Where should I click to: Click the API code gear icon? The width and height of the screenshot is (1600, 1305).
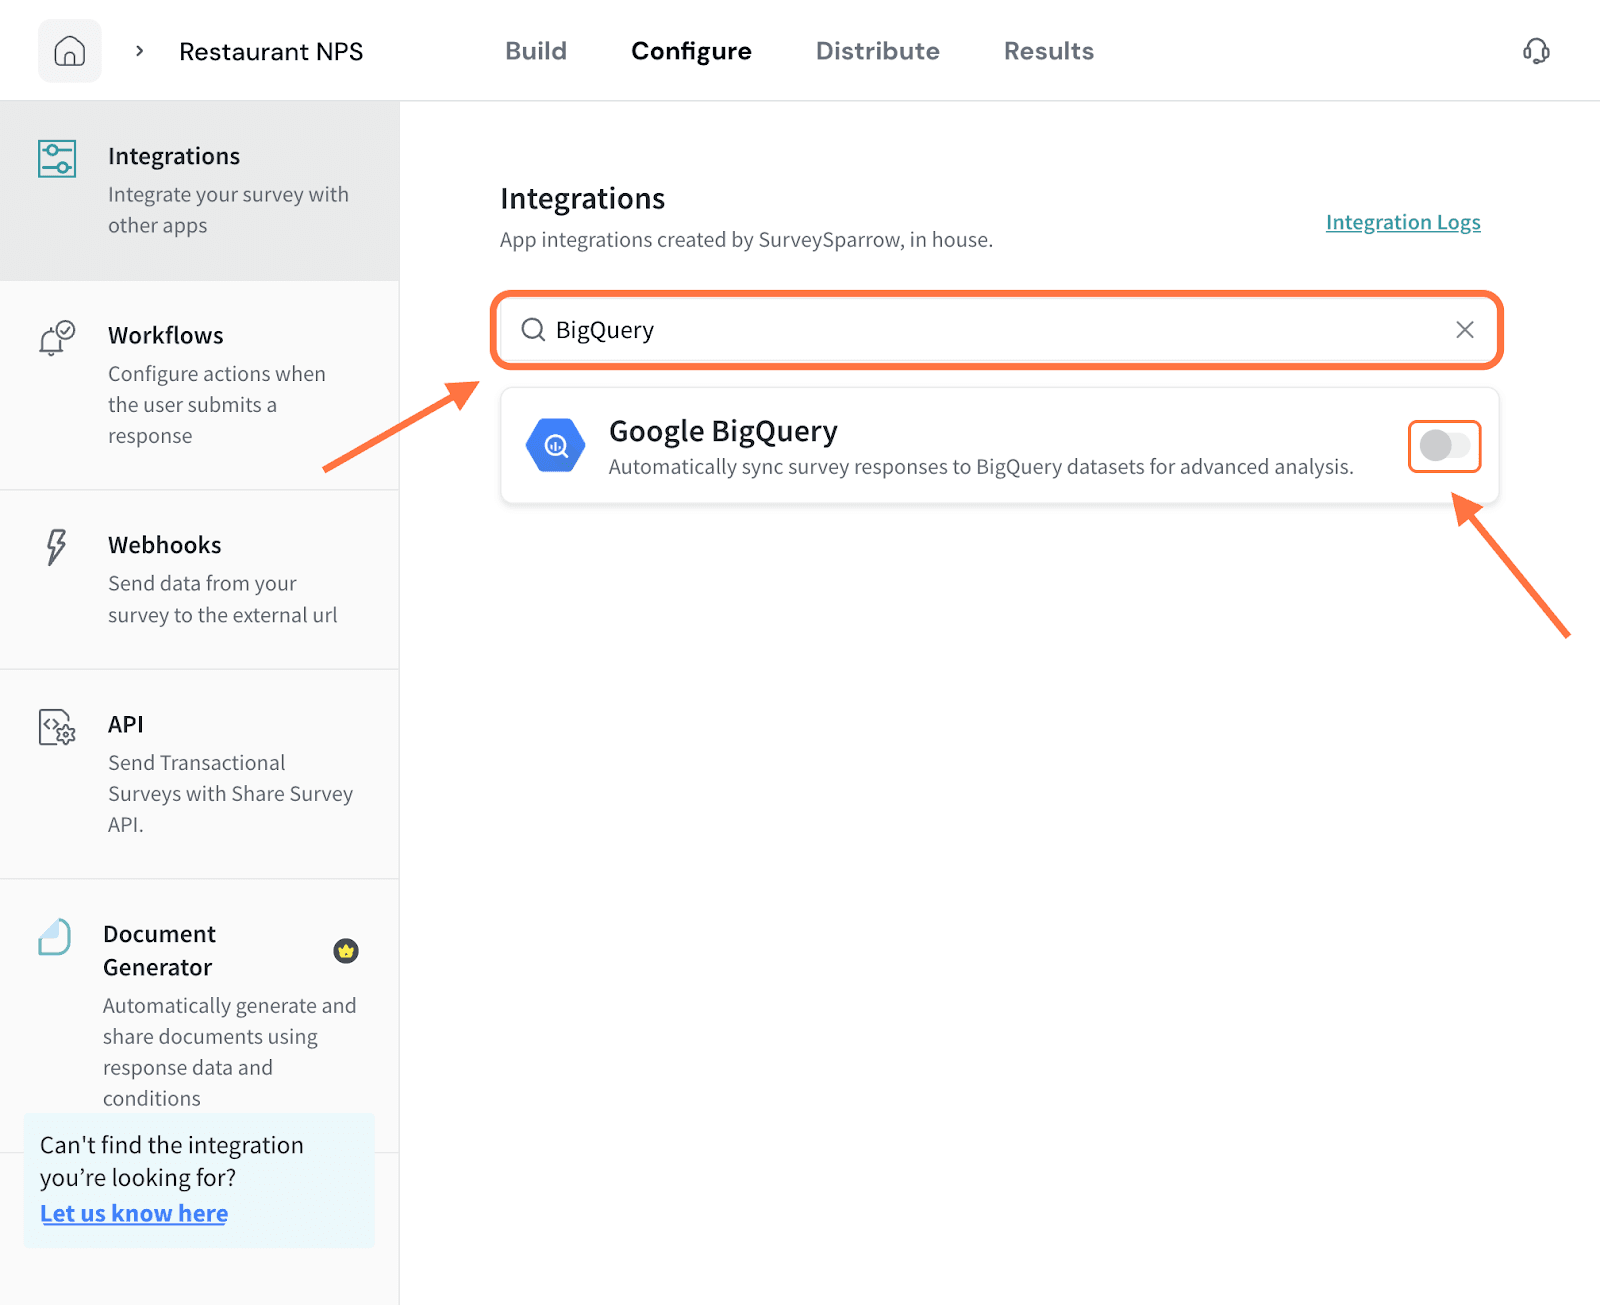(x=57, y=727)
